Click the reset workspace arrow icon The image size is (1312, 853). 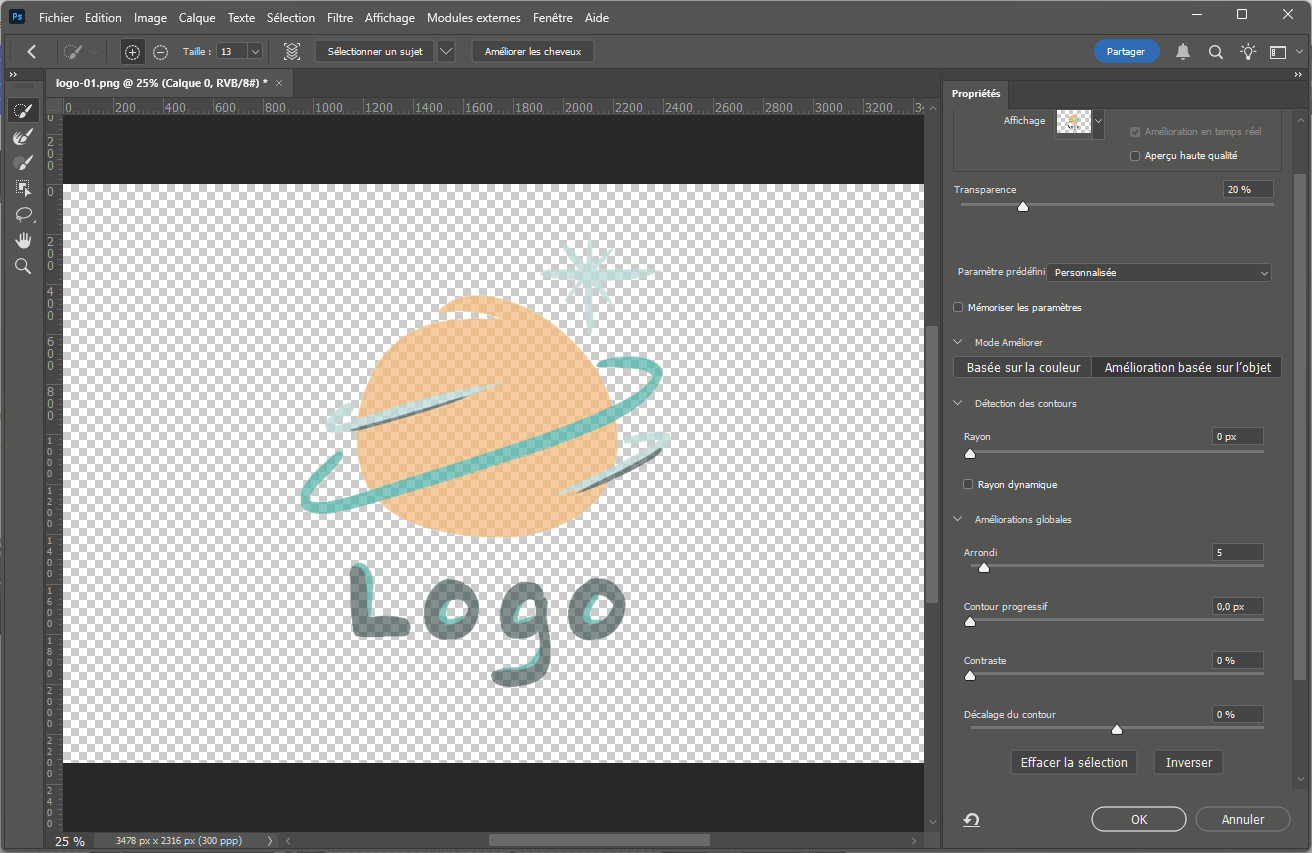pyautogui.click(x=971, y=820)
